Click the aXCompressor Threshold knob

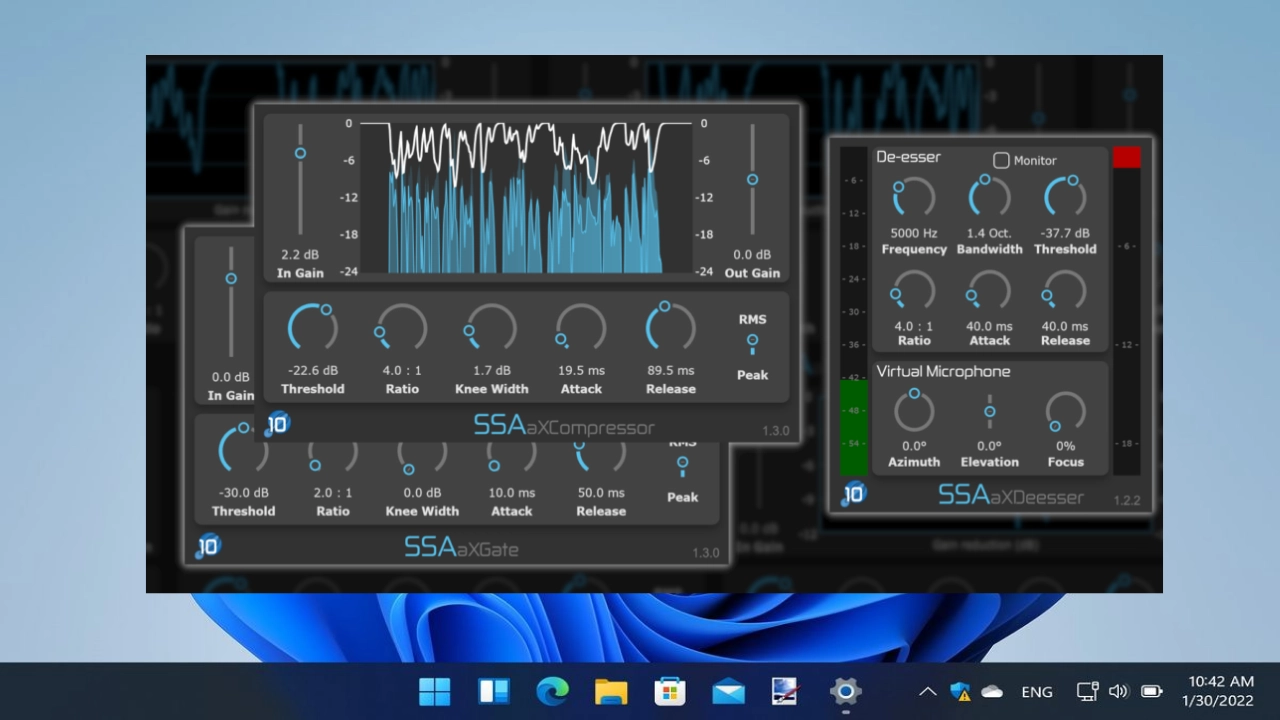pos(313,328)
